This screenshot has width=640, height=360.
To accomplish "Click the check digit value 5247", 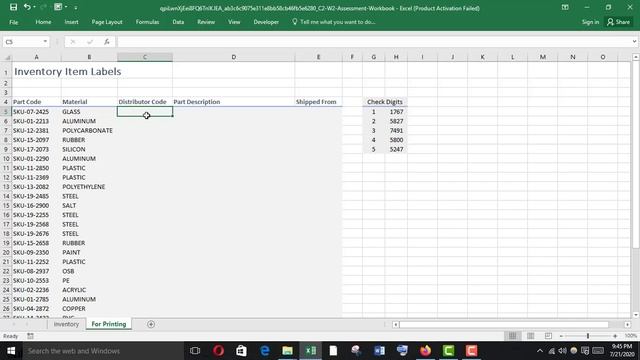I will [x=396, y=149].
